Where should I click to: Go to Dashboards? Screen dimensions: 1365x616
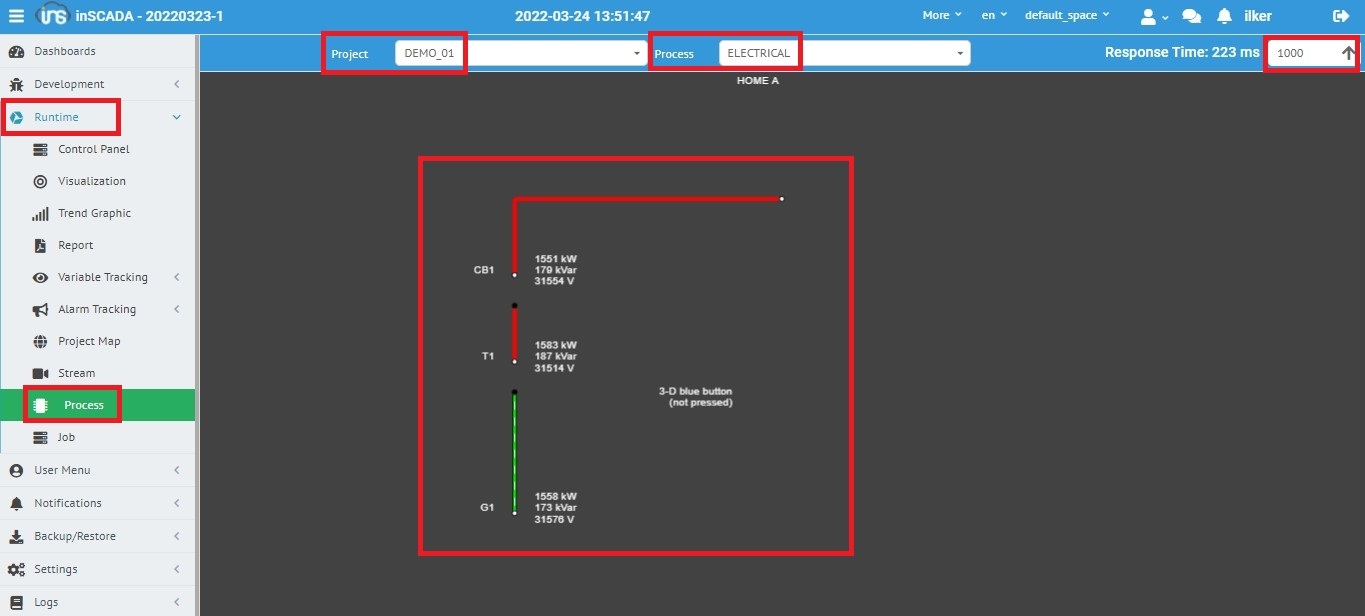(64, 51)
